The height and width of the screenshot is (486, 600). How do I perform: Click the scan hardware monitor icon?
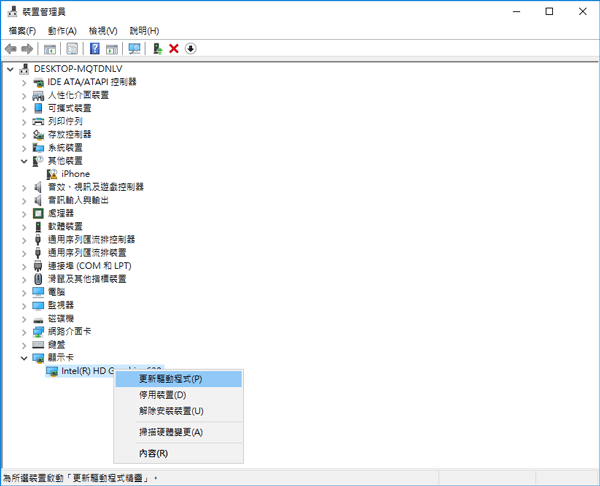[x=134, y=49]
